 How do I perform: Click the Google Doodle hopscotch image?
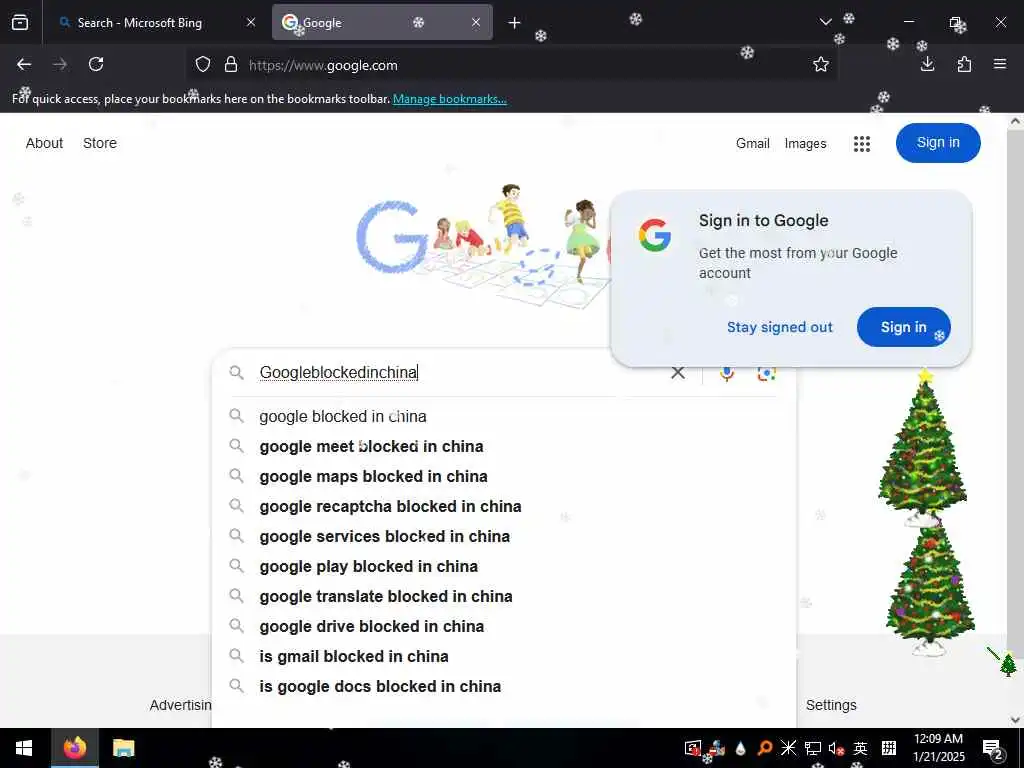pyautogui.click(x=483, y=248)
